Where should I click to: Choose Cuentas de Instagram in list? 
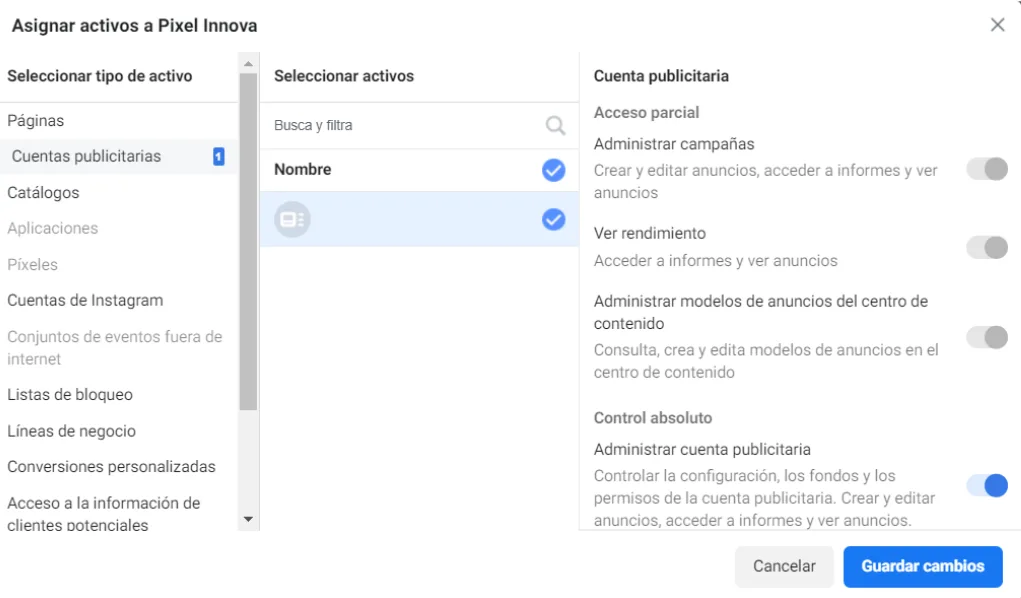[85, 301]
